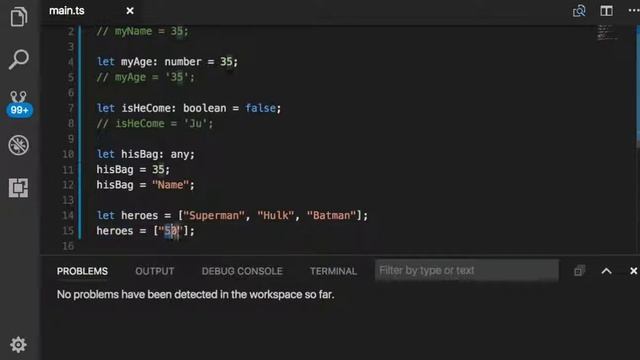This screenshot has width=640, height=360.
Task: Click the 'false' keyword on line 7
Action: [x=260, y=108]
